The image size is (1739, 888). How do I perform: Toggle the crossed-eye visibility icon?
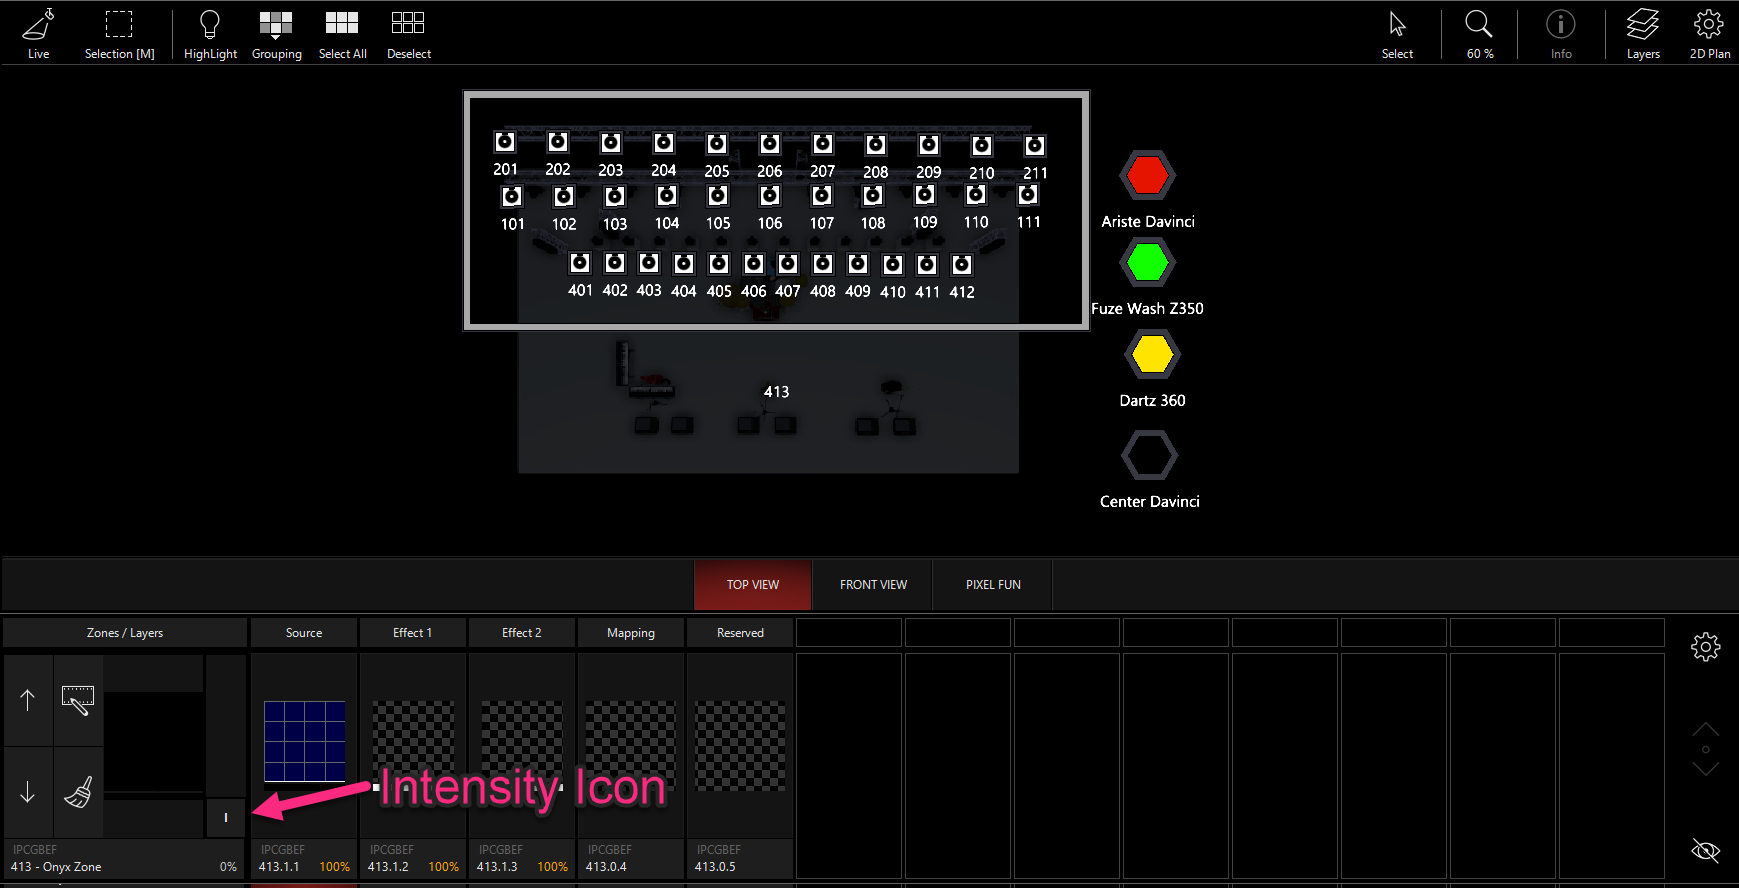(x=1706, y=851)
